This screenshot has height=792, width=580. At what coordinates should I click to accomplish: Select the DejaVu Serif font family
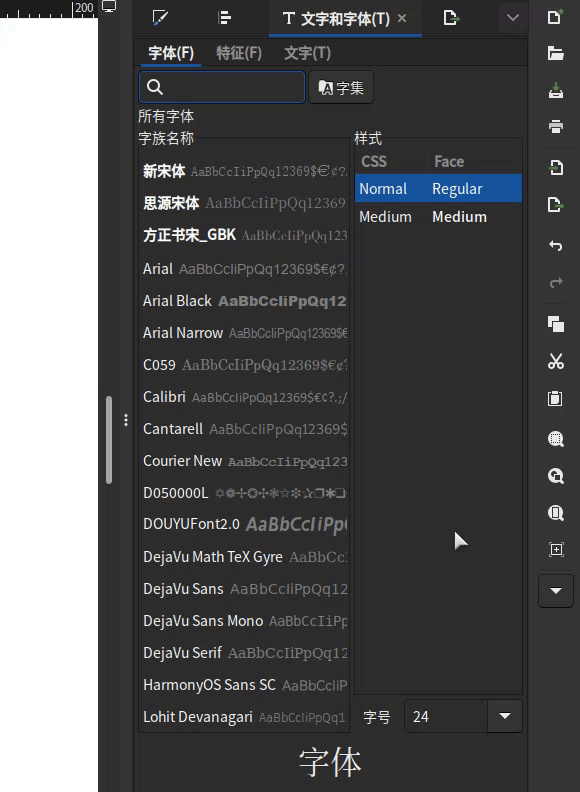(245, 653)
